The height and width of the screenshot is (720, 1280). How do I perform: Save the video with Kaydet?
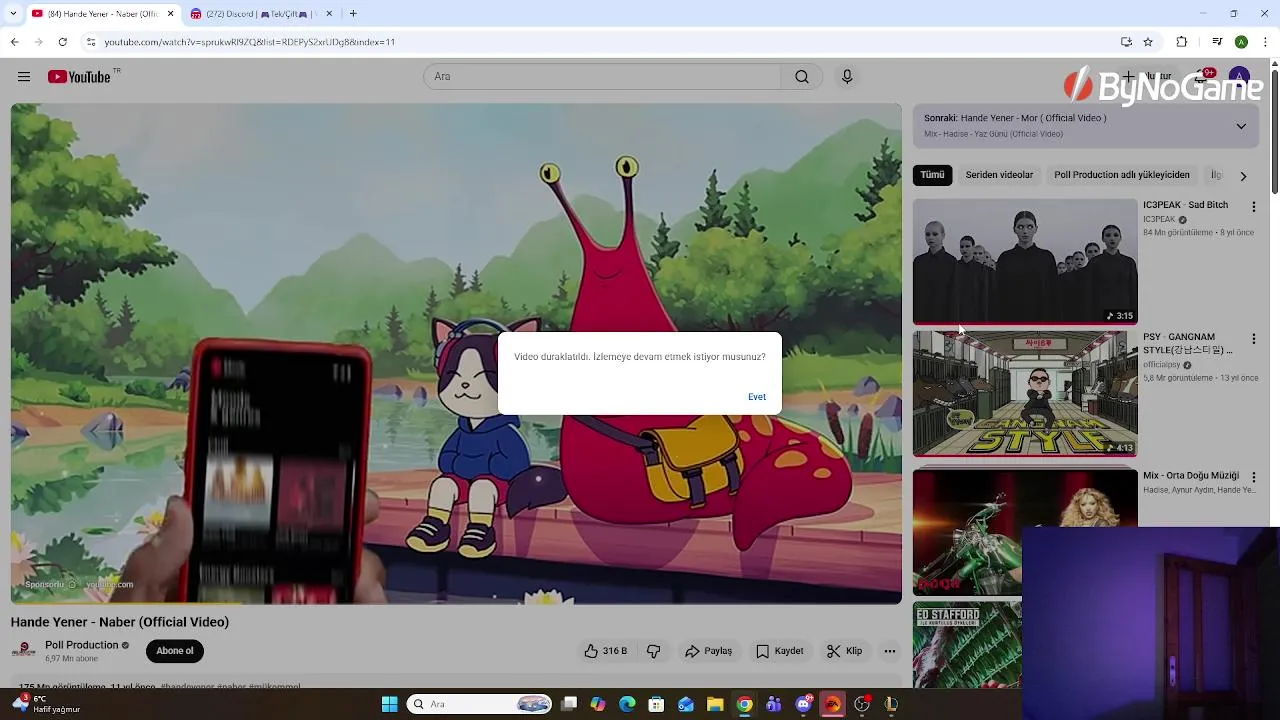[780, 651]
